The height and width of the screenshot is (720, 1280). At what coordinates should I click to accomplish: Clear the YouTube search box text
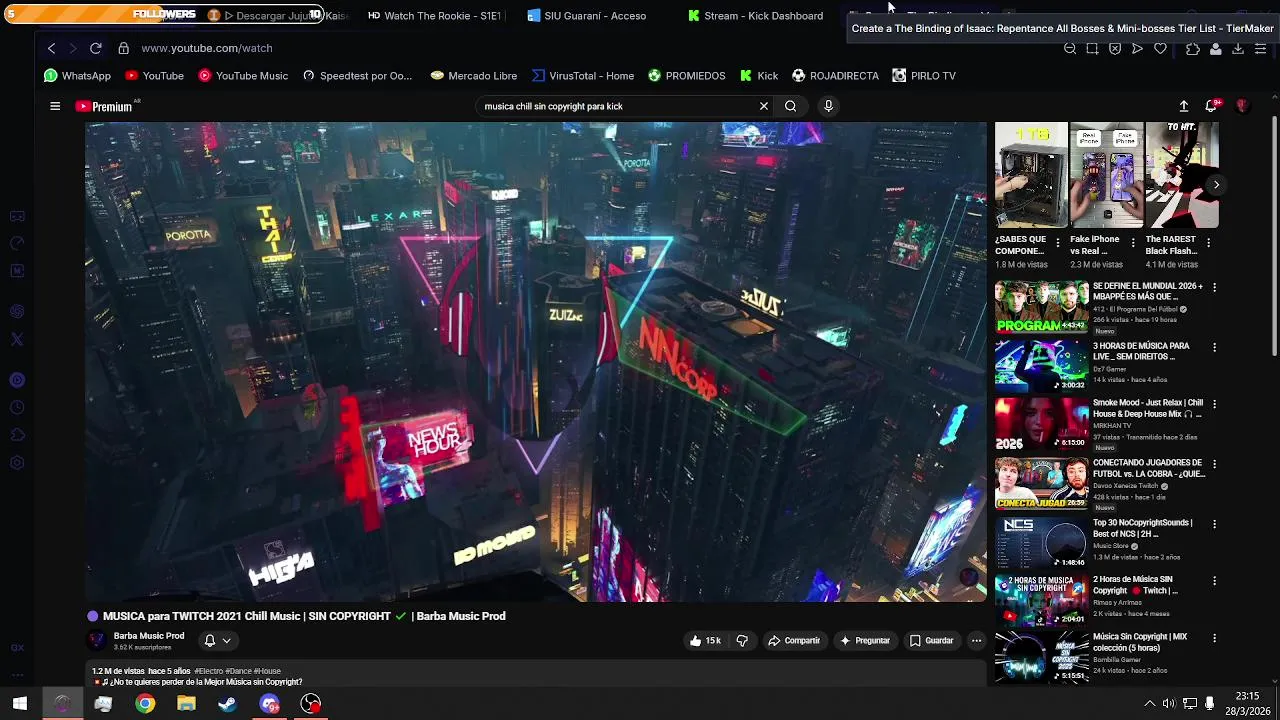click(x=764, y=106)
